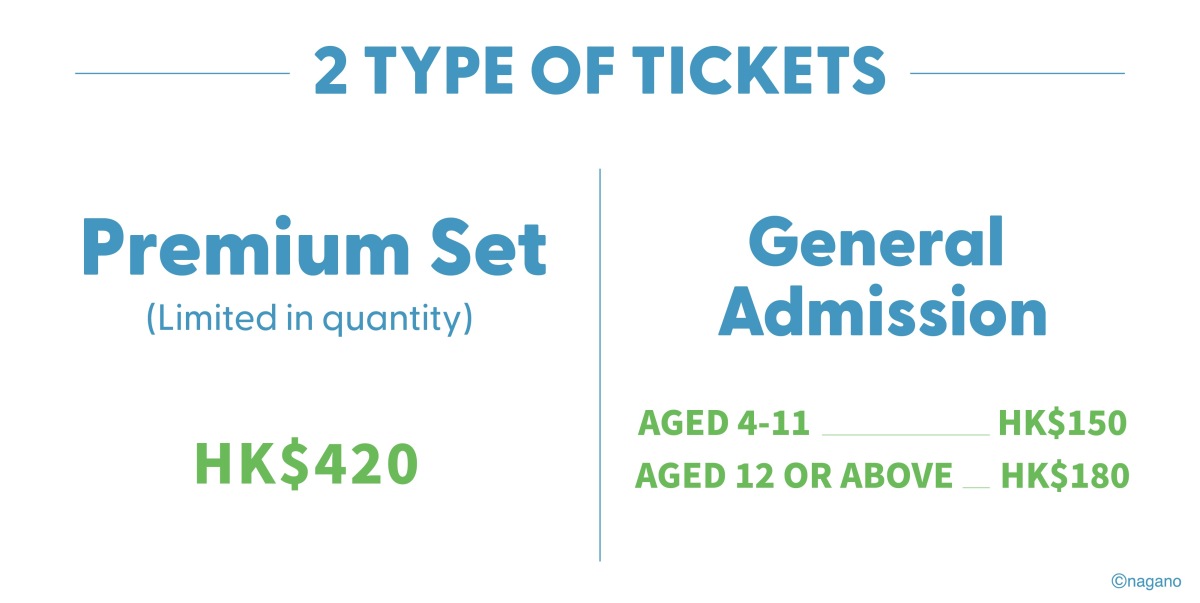1200x603 pixels.
Task: Click the "2 TYPE OF TICKETS" heading
Action: (600, 72)
